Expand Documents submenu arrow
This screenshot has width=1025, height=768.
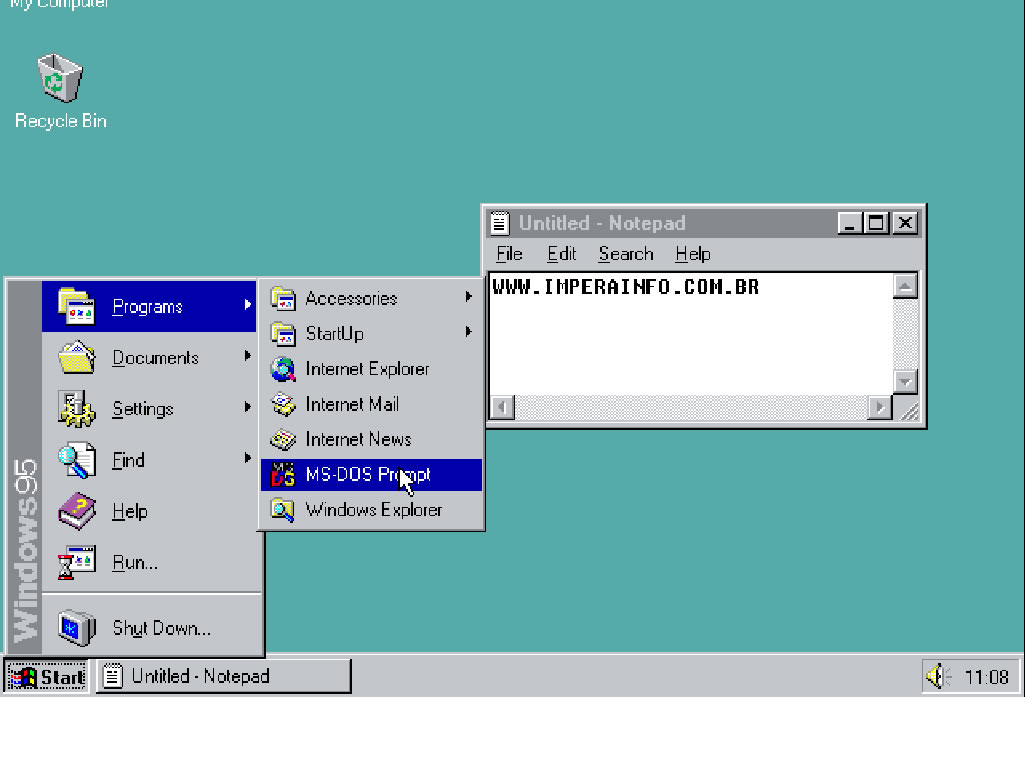[x=248, y=356]
